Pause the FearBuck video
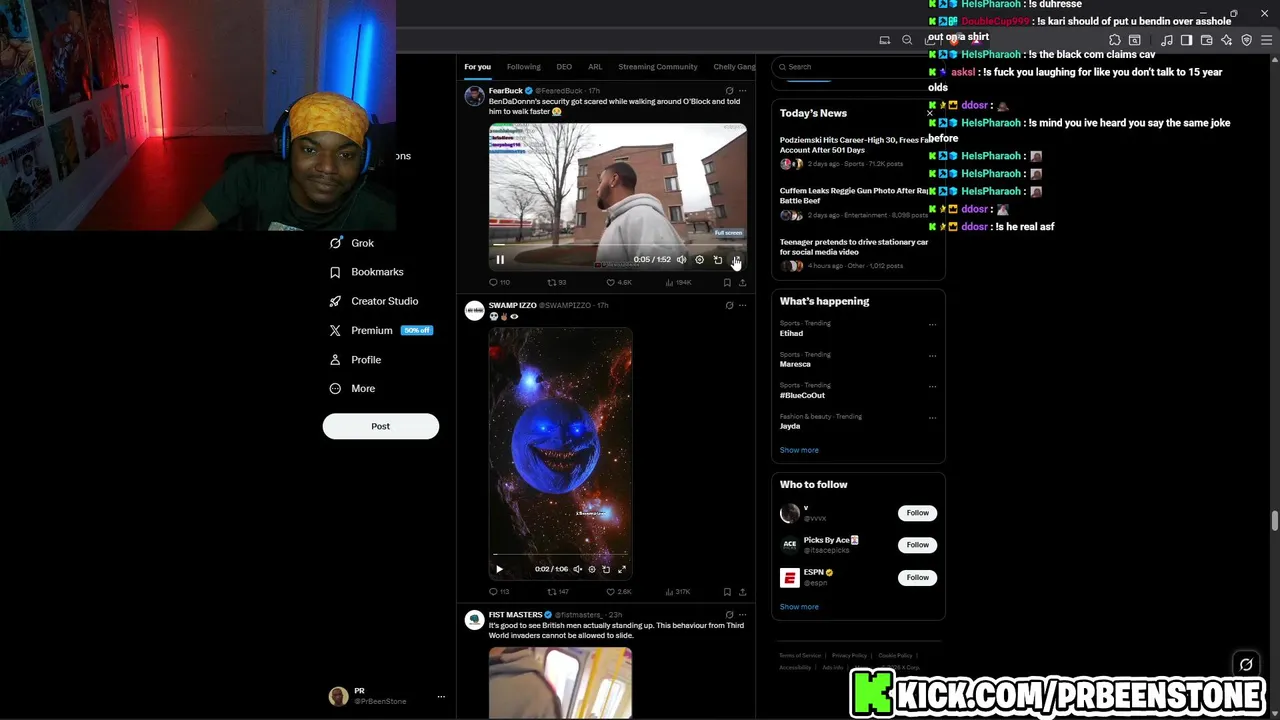 coord(500,260)
